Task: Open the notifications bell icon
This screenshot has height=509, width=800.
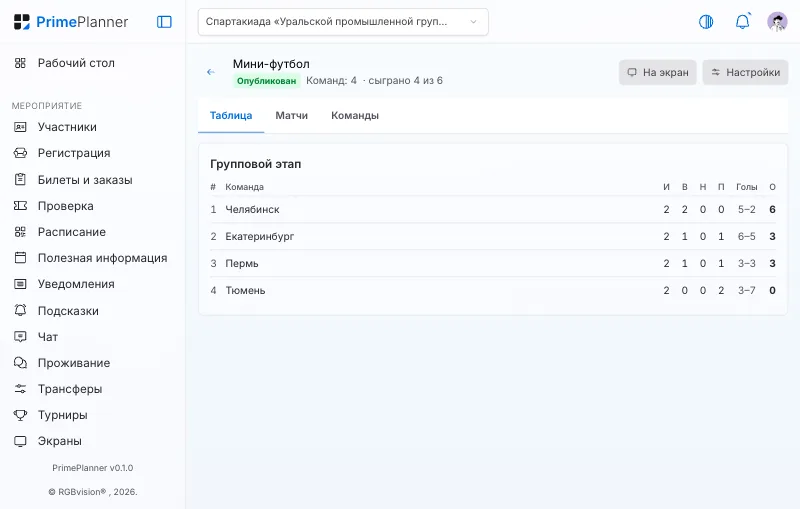Action: (743, 21)
